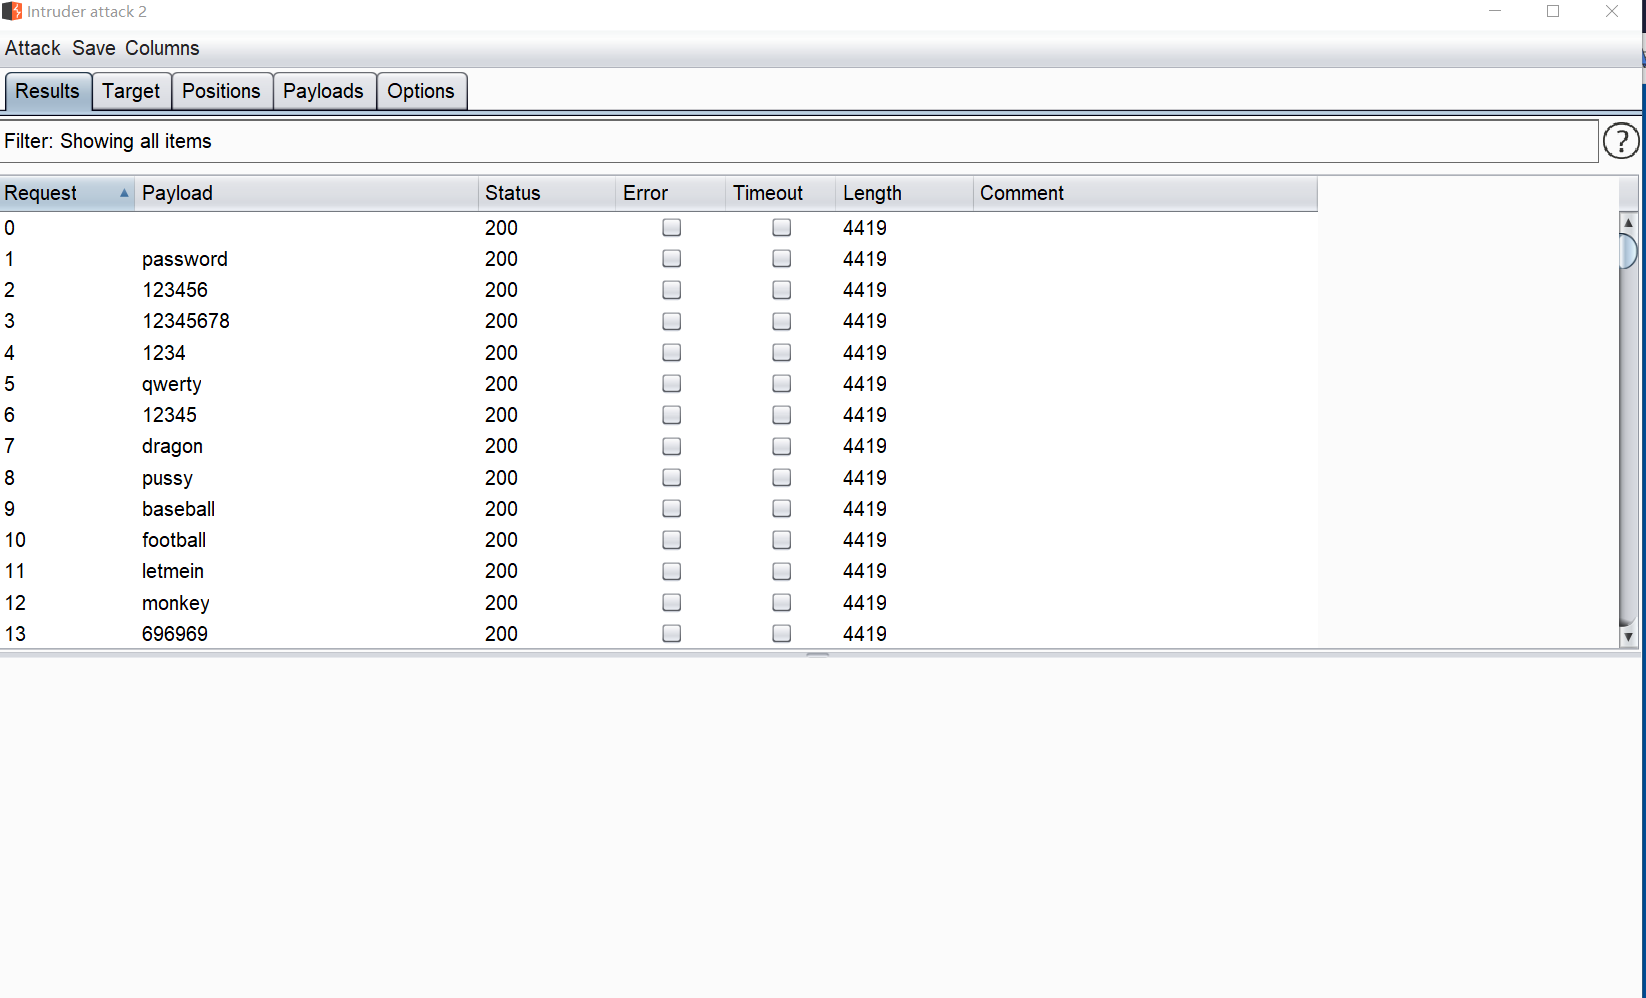Select the 'dragon' payload row
Image resolution: width=1646 pixels, height=998 pixels.
[658, 446]
